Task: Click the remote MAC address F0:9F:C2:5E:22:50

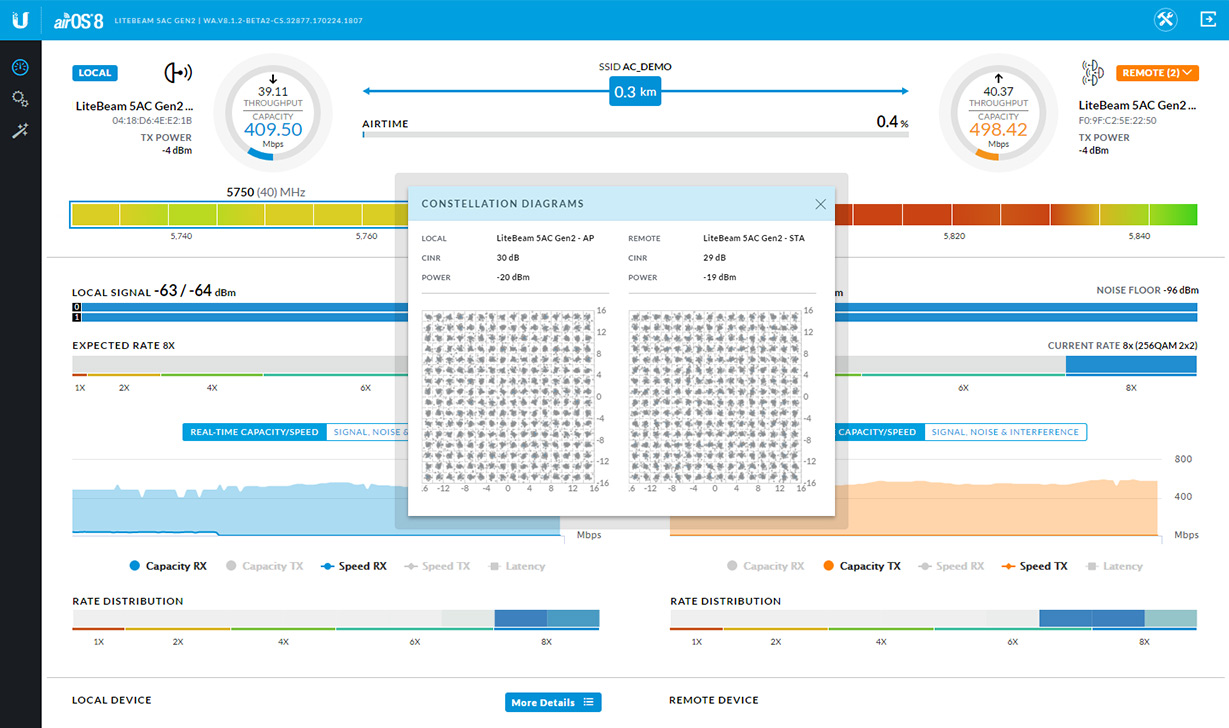Action: [x=1118, y=121]
